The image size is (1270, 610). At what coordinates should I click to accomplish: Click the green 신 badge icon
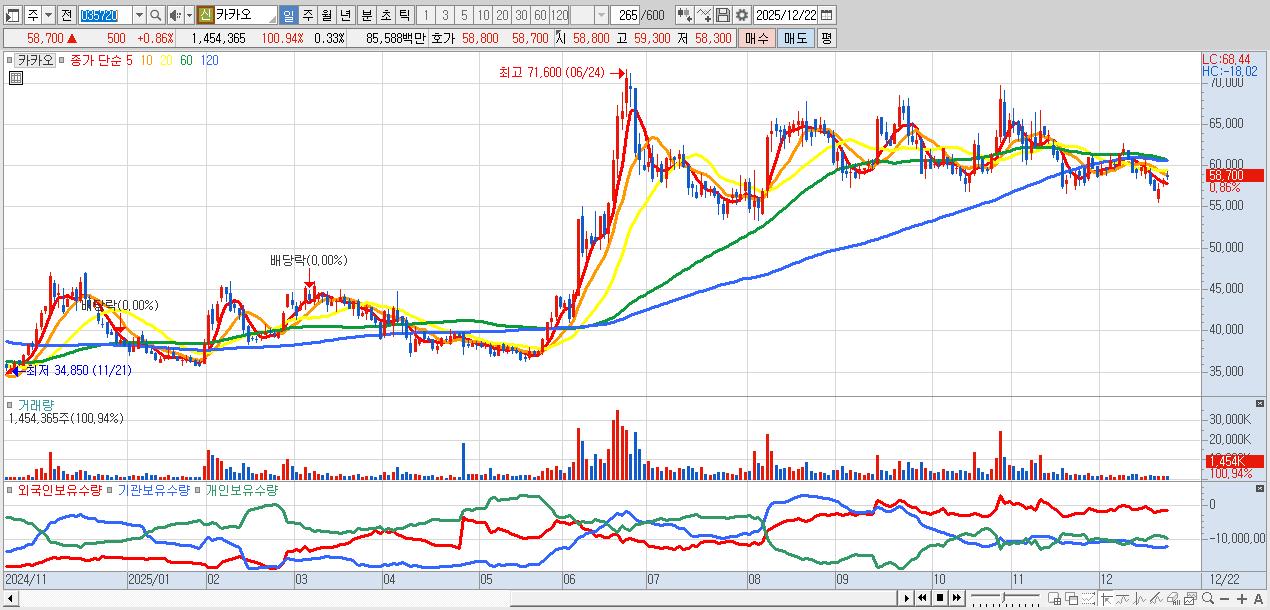coord(204,15)
